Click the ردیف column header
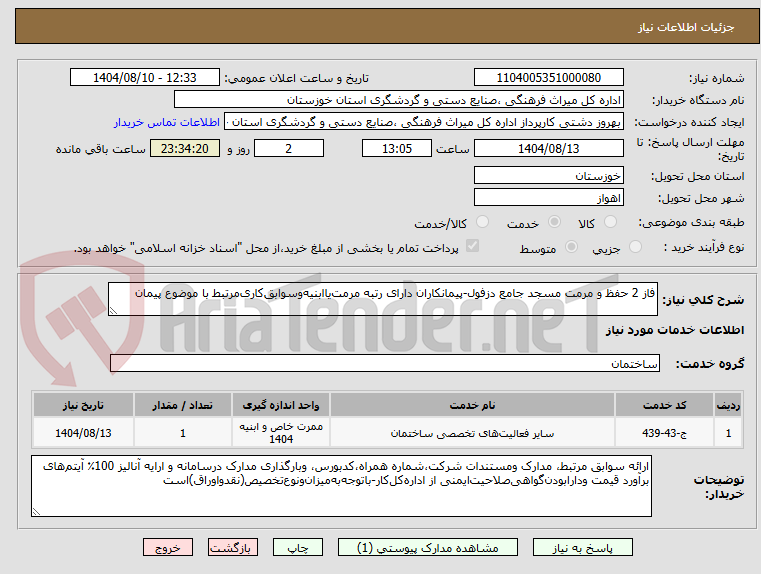The height and width of the screenshot is (574, 761). (728, 405)
